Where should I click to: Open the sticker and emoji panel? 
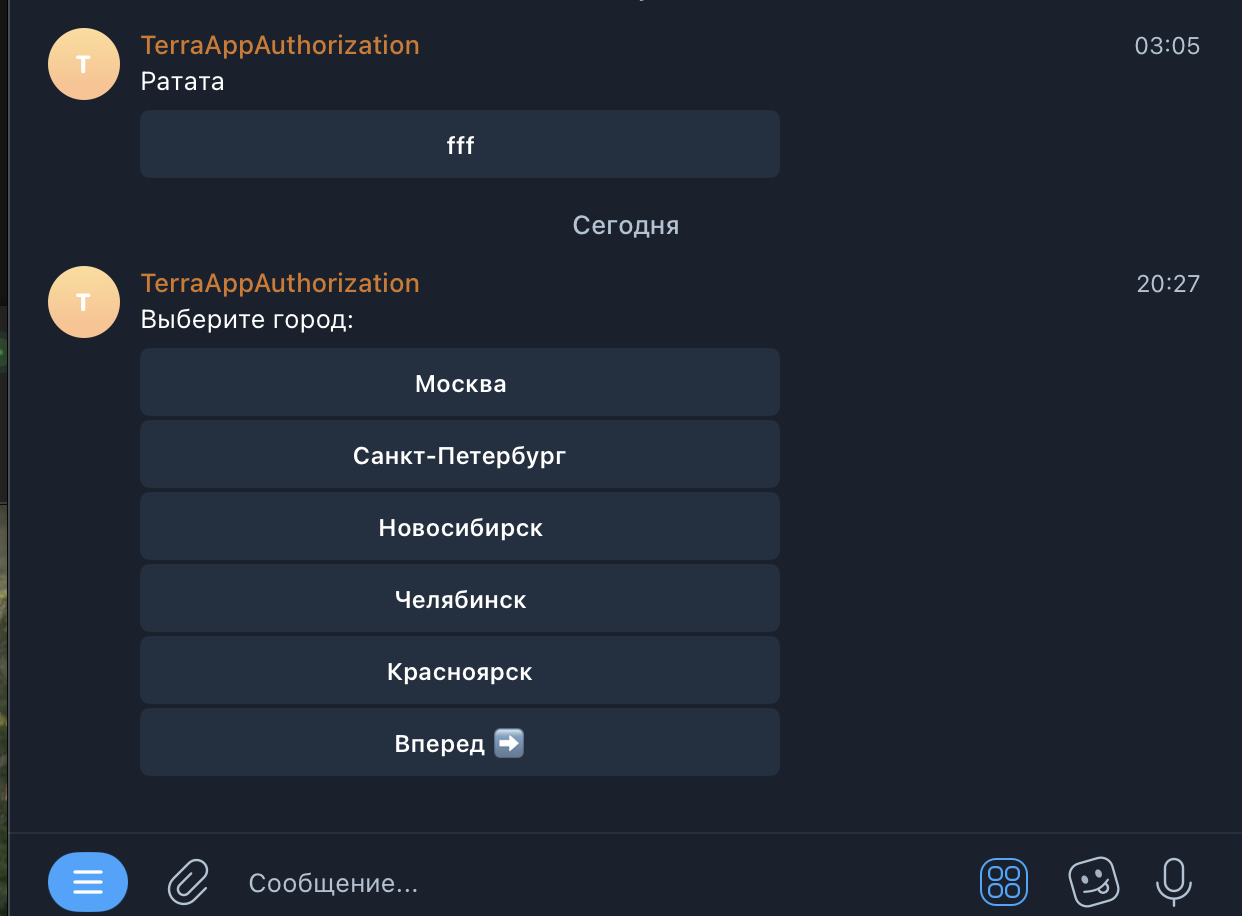1093,882
